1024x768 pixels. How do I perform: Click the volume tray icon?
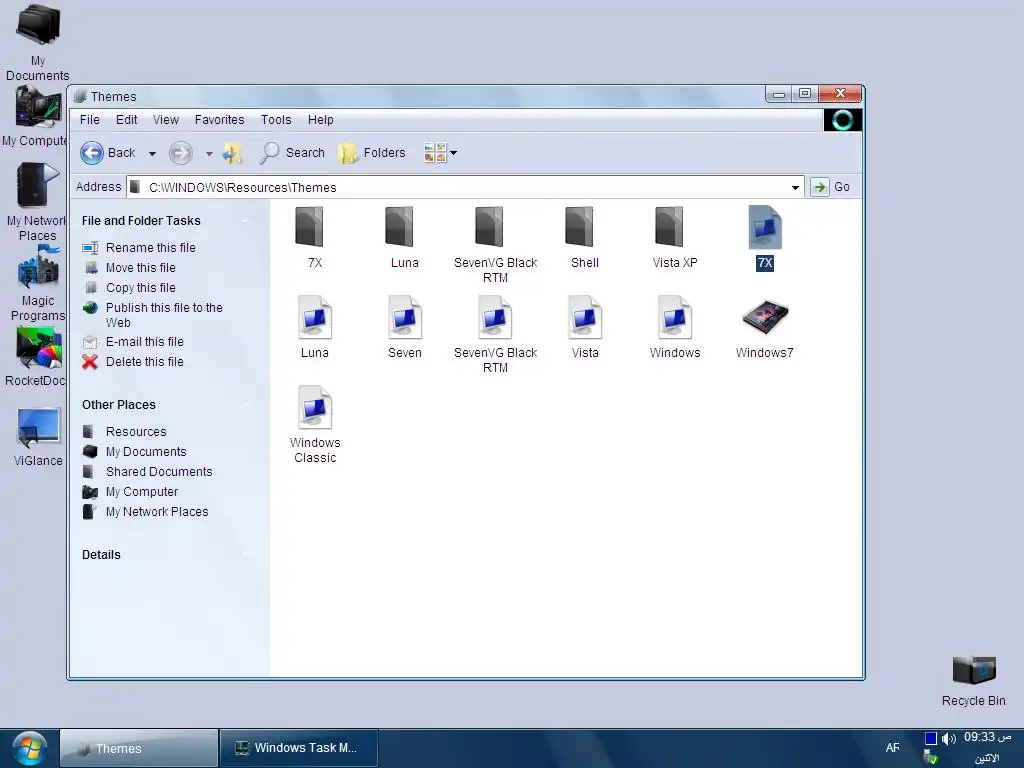[x=948, y=739]
